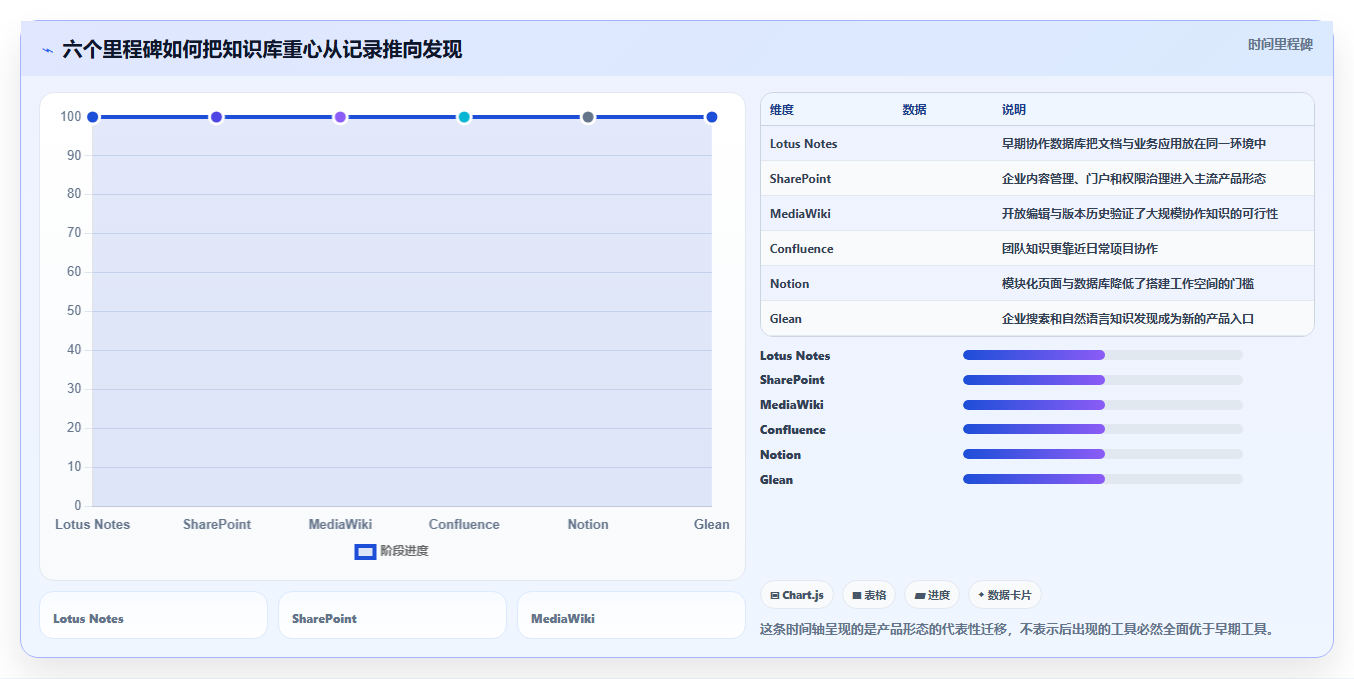This screenshot has width=1354, height=679.
Task: Select the 表格 chip
Action: (x=869, y=595)
